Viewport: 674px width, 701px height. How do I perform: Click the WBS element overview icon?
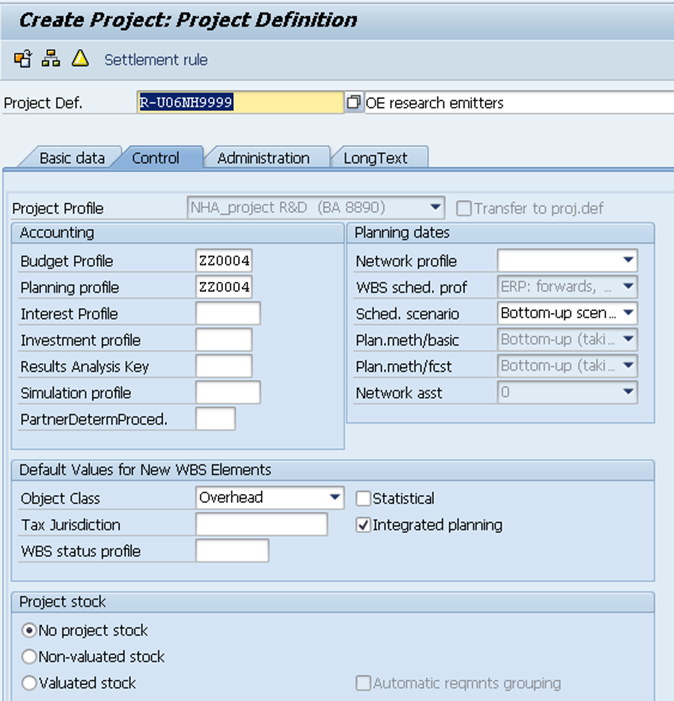tap(22, 60)
